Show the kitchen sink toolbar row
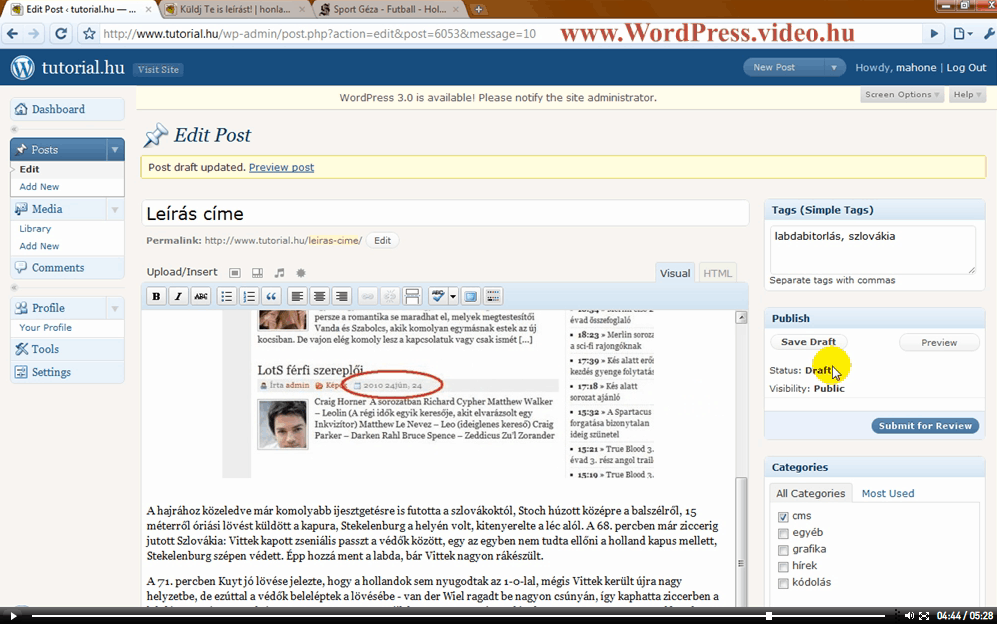 point(492,296)
